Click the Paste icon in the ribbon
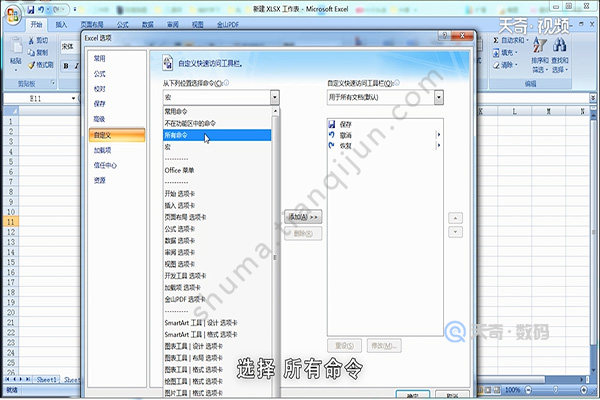Screen dimensions: 600x400 coord(16,46)
